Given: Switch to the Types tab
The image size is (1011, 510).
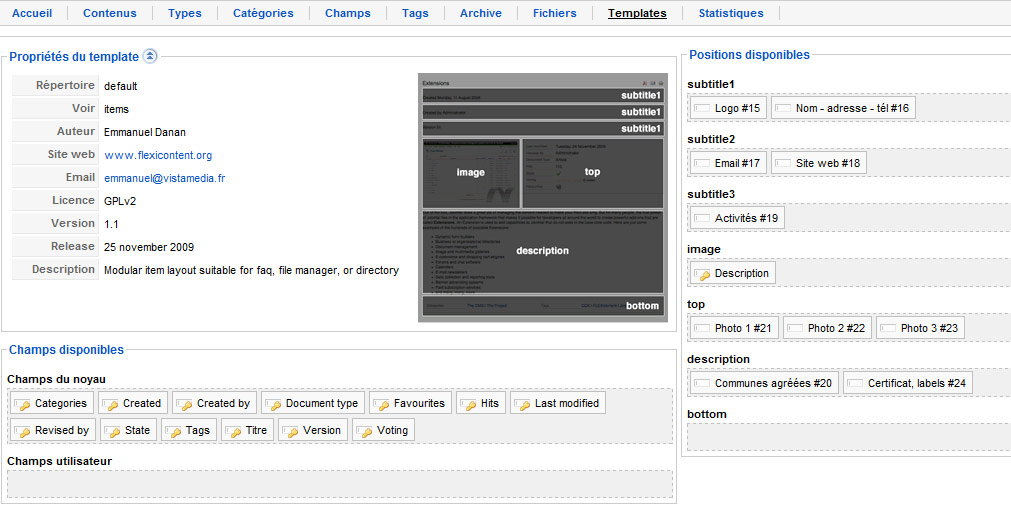Looking at the screenshot, I should [185, 13].
